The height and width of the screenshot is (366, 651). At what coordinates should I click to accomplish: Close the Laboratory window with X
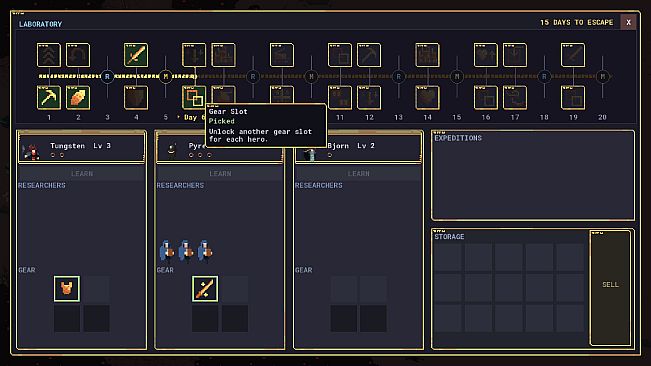(628, 22)
